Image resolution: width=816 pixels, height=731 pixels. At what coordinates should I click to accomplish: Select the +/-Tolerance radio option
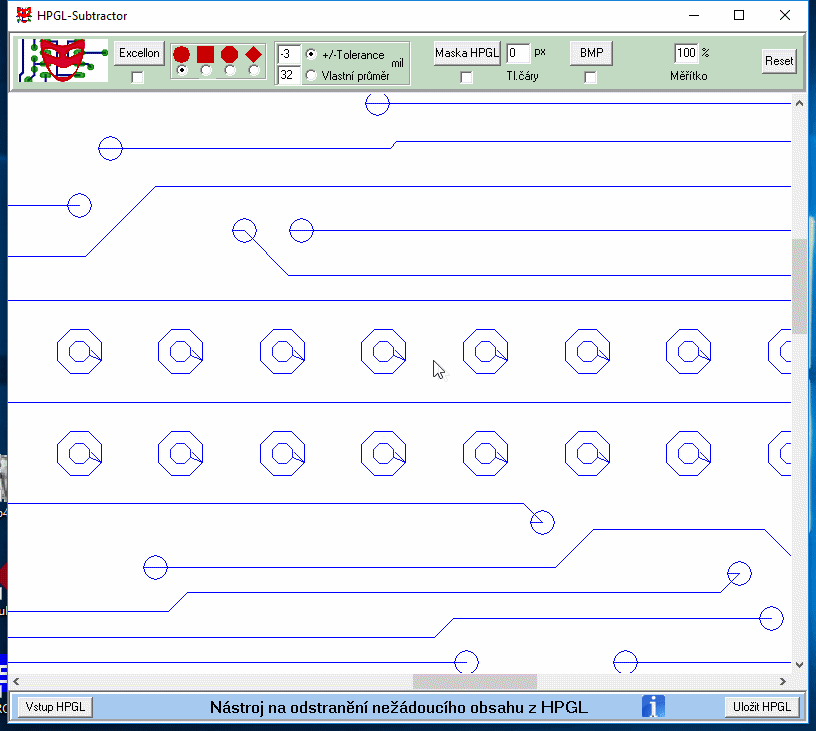point(311,54)
